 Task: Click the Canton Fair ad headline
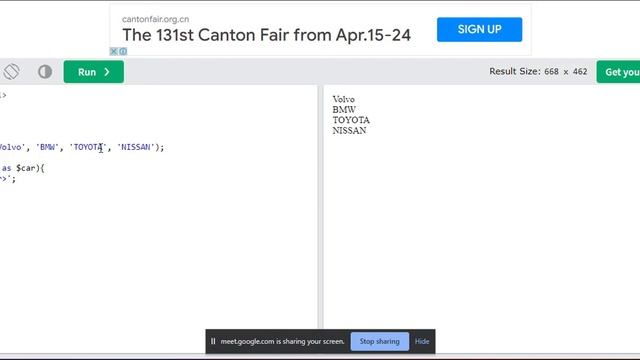pyautogui.click(x=267, y=35)
